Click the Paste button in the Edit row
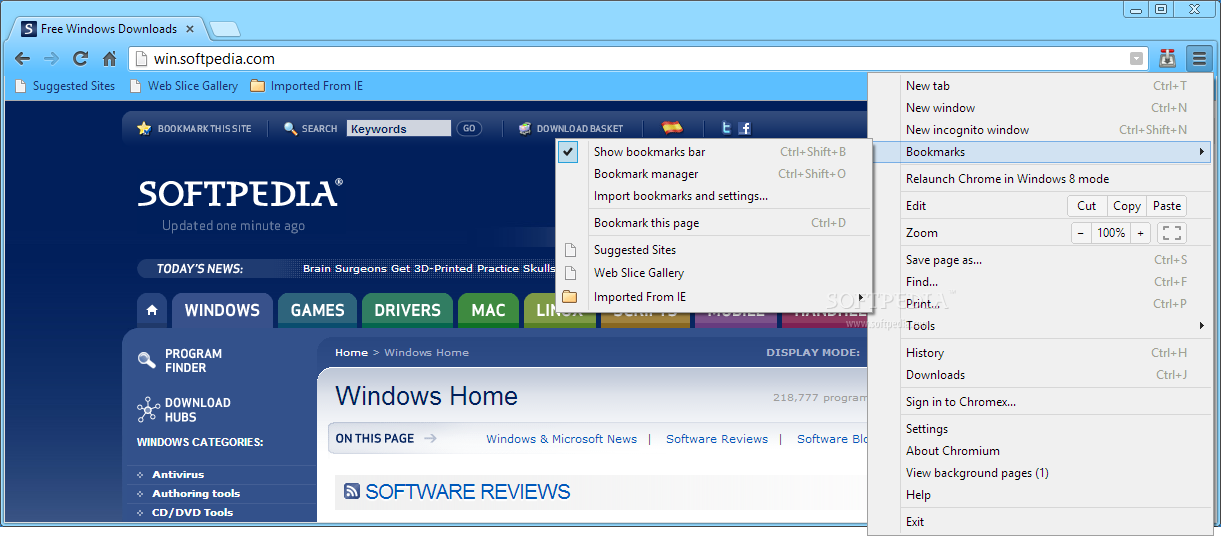 point(1167,206)
